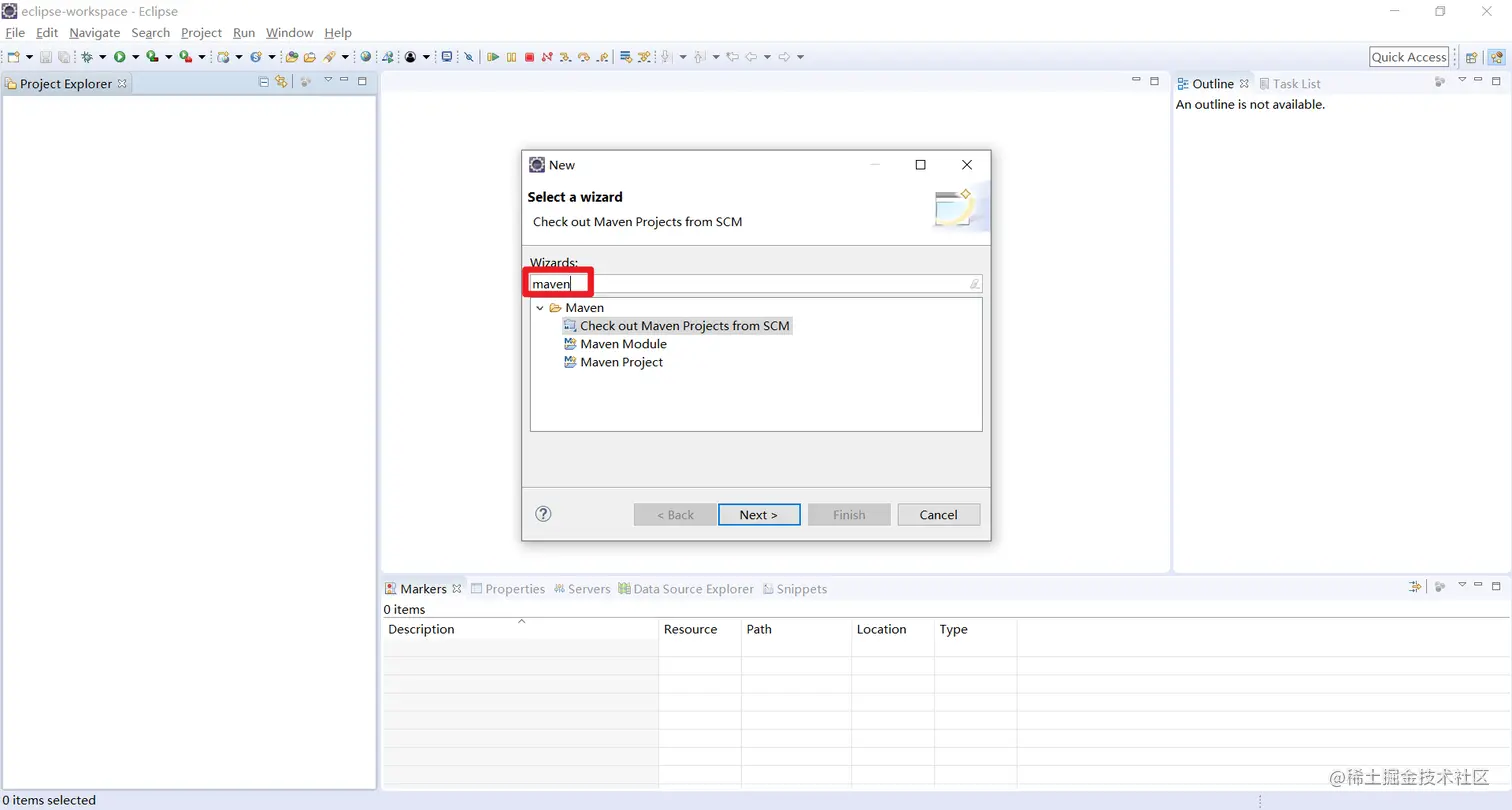Viewport: 1512px width, 810px height.
Task: Minimize the Project Explorer panel
Action: [x=344, y=80]
